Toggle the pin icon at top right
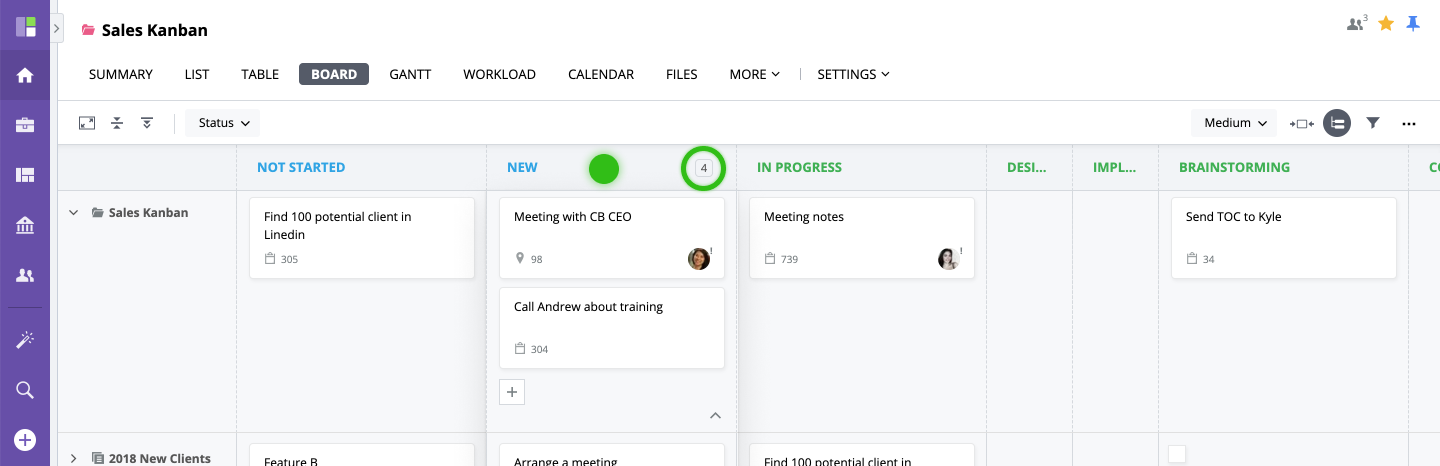Screen dimensions: 1440x466 [1413, 23]
